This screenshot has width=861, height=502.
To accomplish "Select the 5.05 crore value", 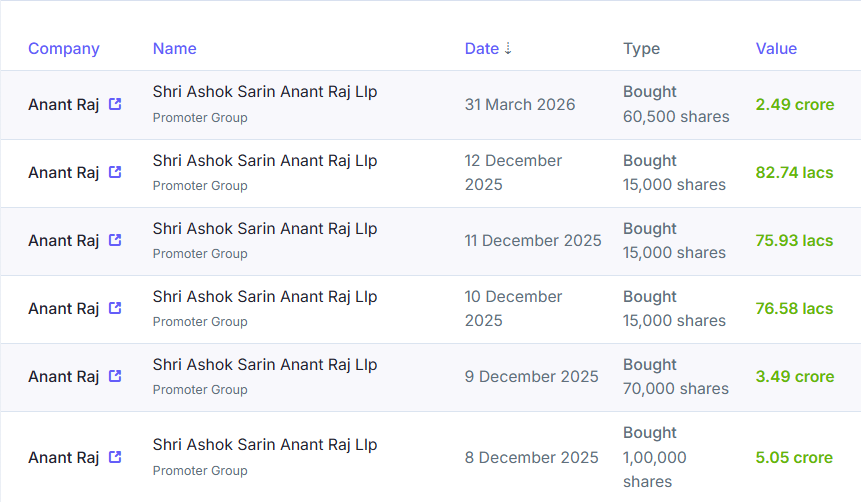I will 794,458.
